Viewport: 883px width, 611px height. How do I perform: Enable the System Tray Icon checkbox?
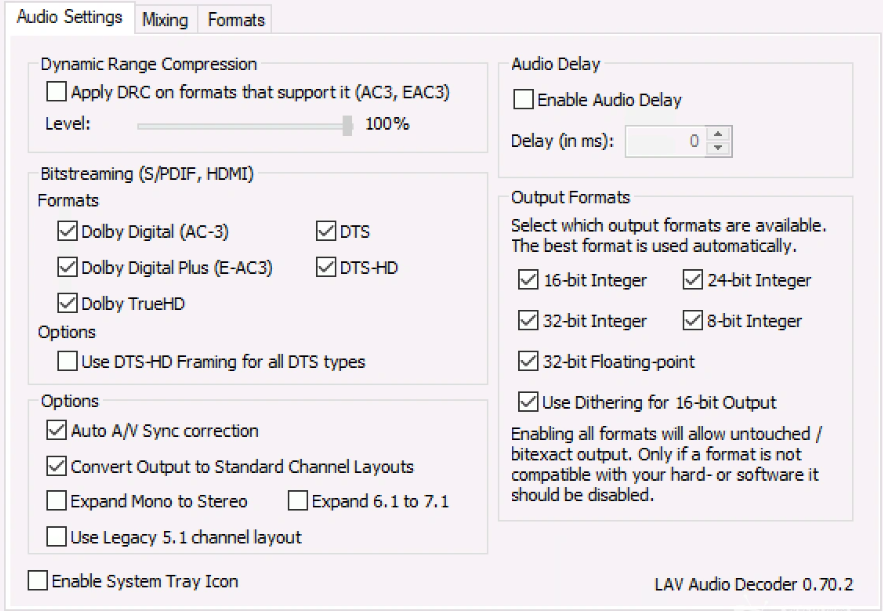pos(38,581)
